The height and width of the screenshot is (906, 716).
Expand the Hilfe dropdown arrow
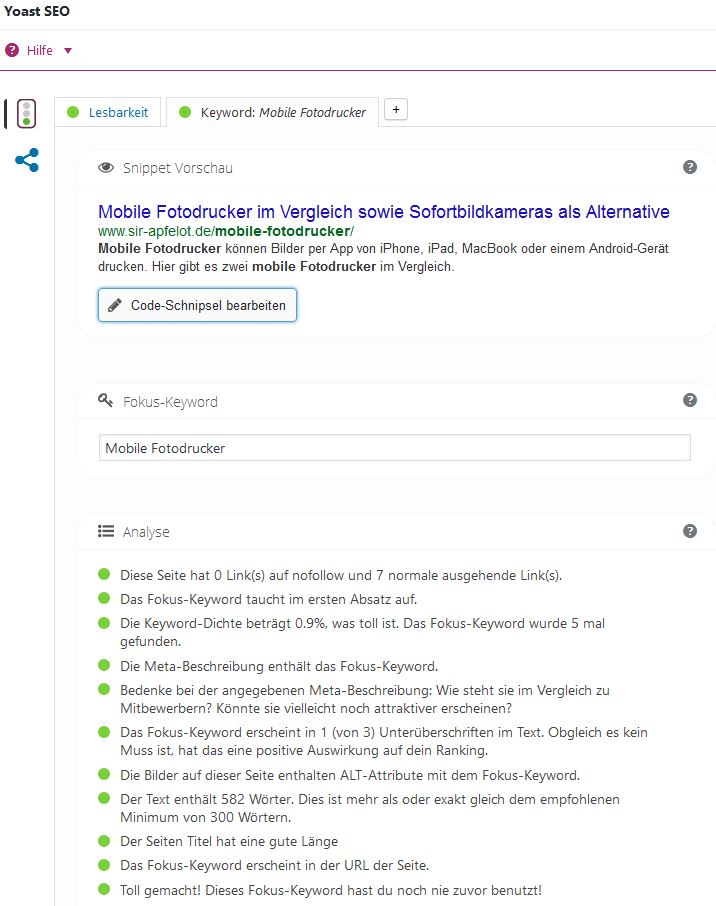coord(68,51)
